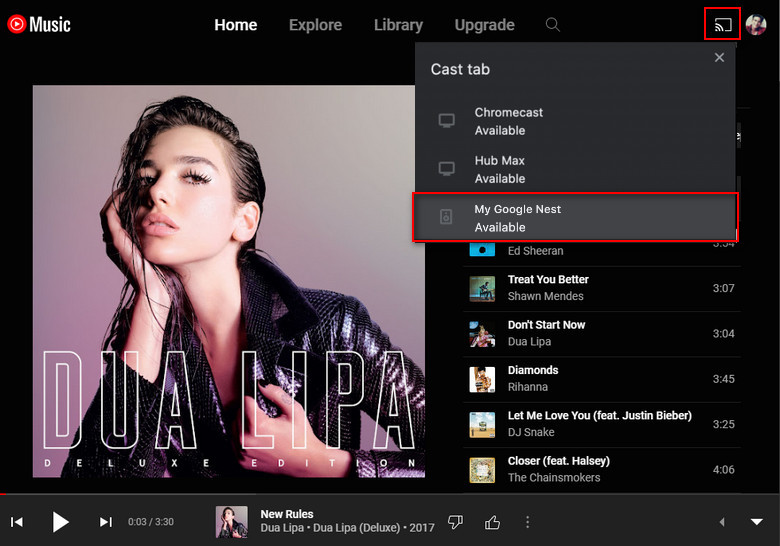This screenshot has height=546, width=780.
Task: Click the Upgrade link
Action: [484, 25]
